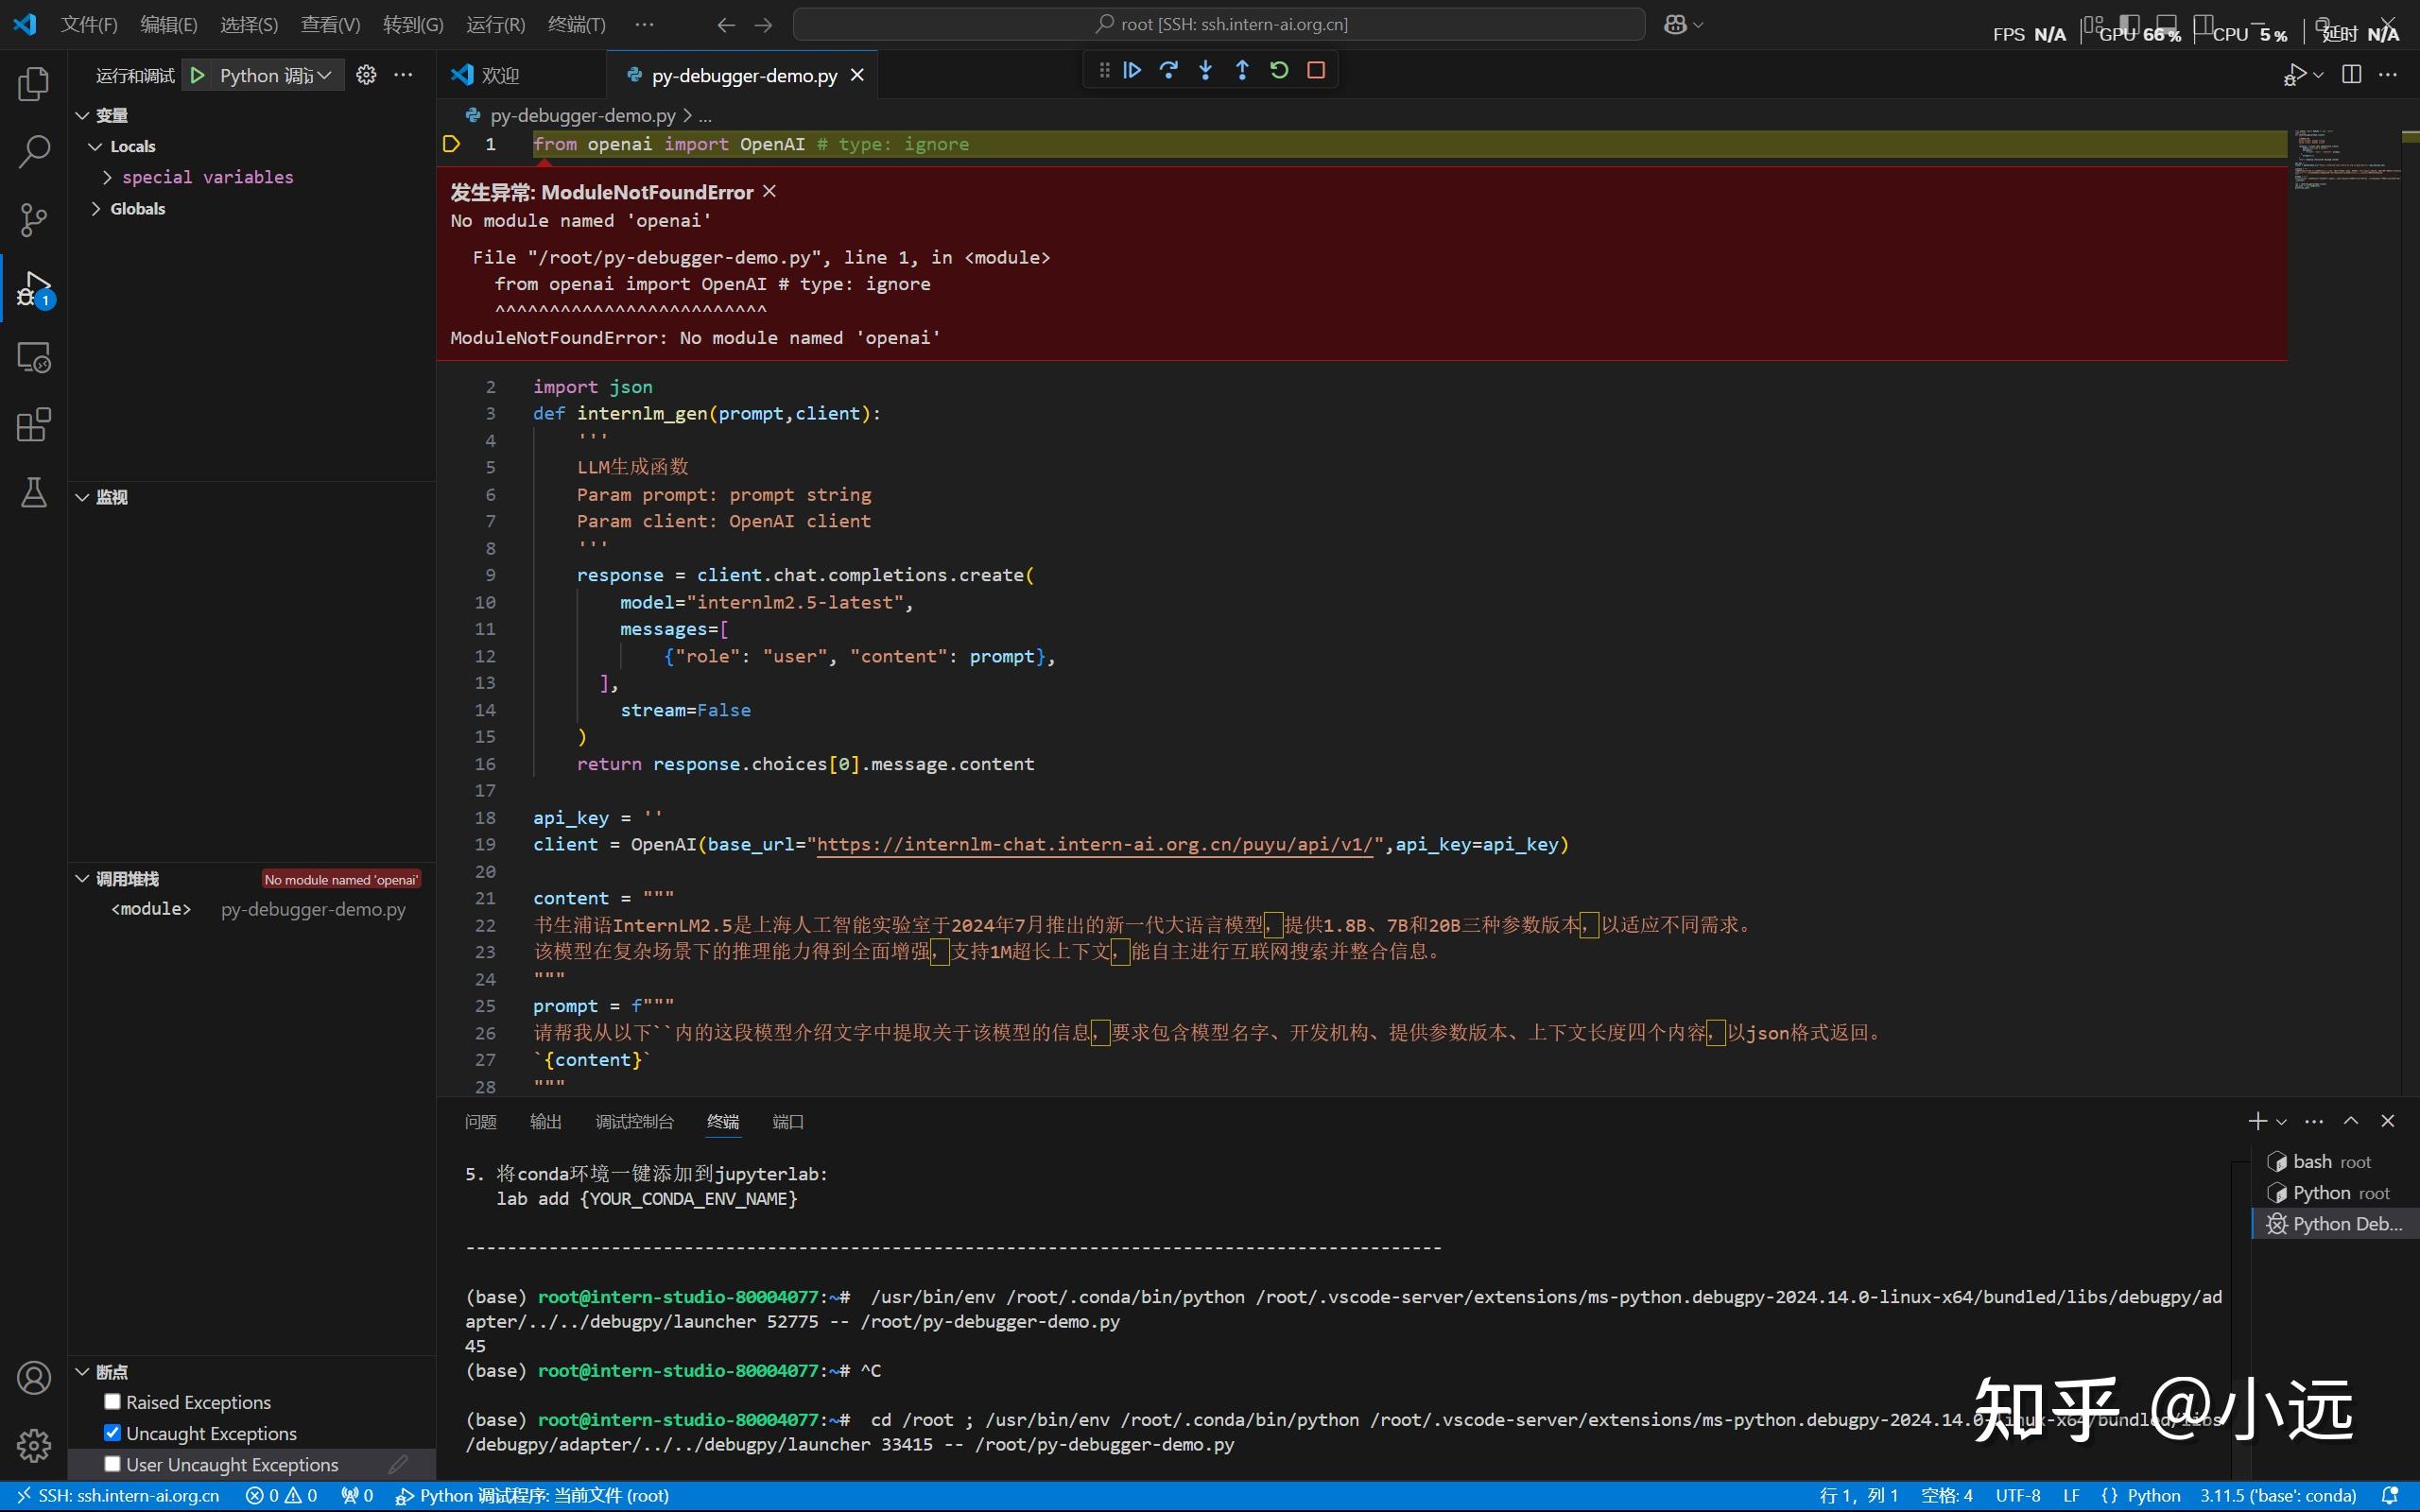Add a new terminal with plus

pos(2257,1121)
